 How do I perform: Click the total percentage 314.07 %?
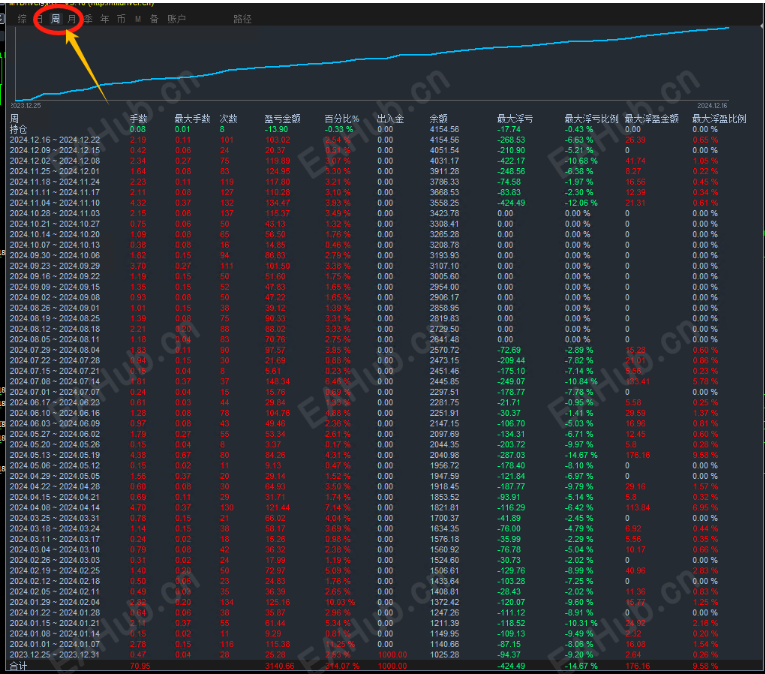click(x=342, y=666)
